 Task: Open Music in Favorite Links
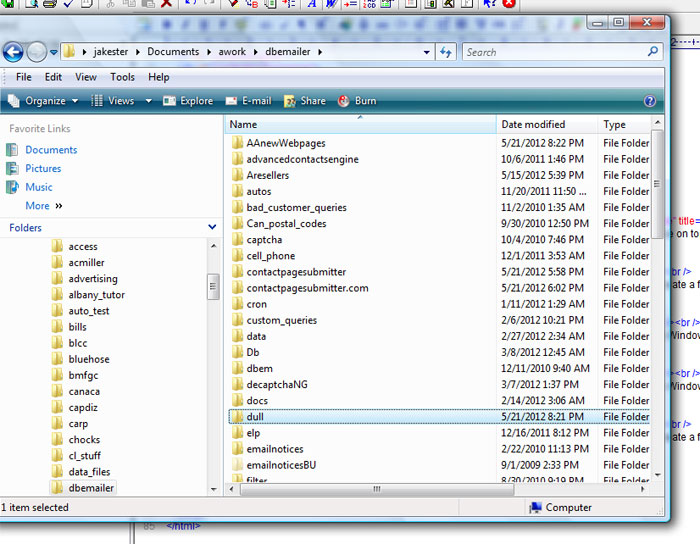click(38, 187)
